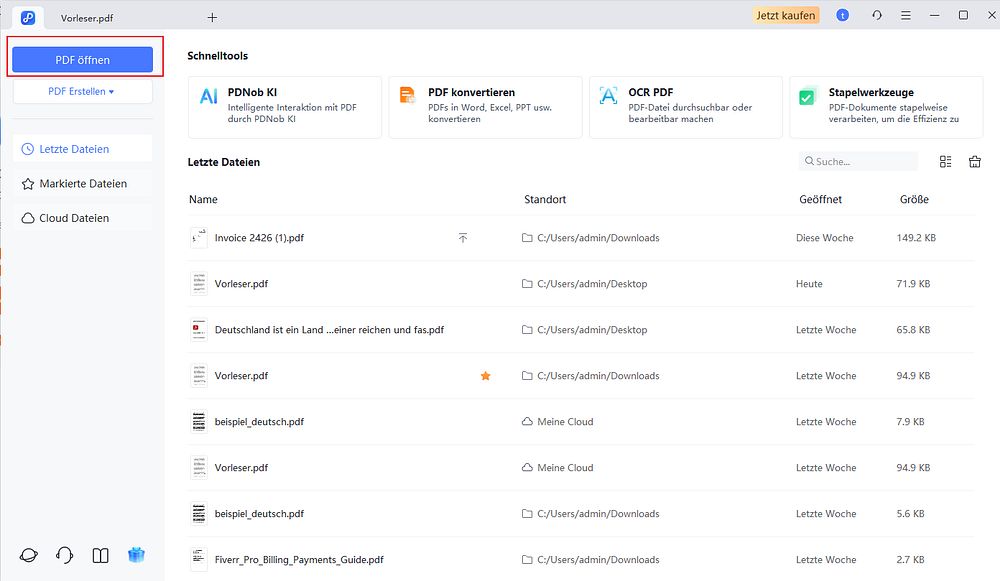Image resolution: width=1000 pixels, height=581 pixels.
Task: Click the Suche search field
Action: 858,161
